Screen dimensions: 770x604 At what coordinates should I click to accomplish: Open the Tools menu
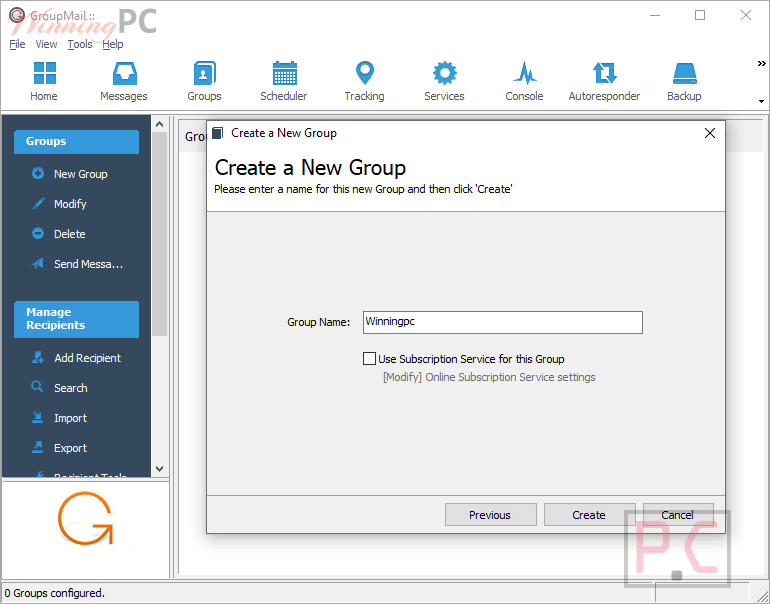pos(80,44)
